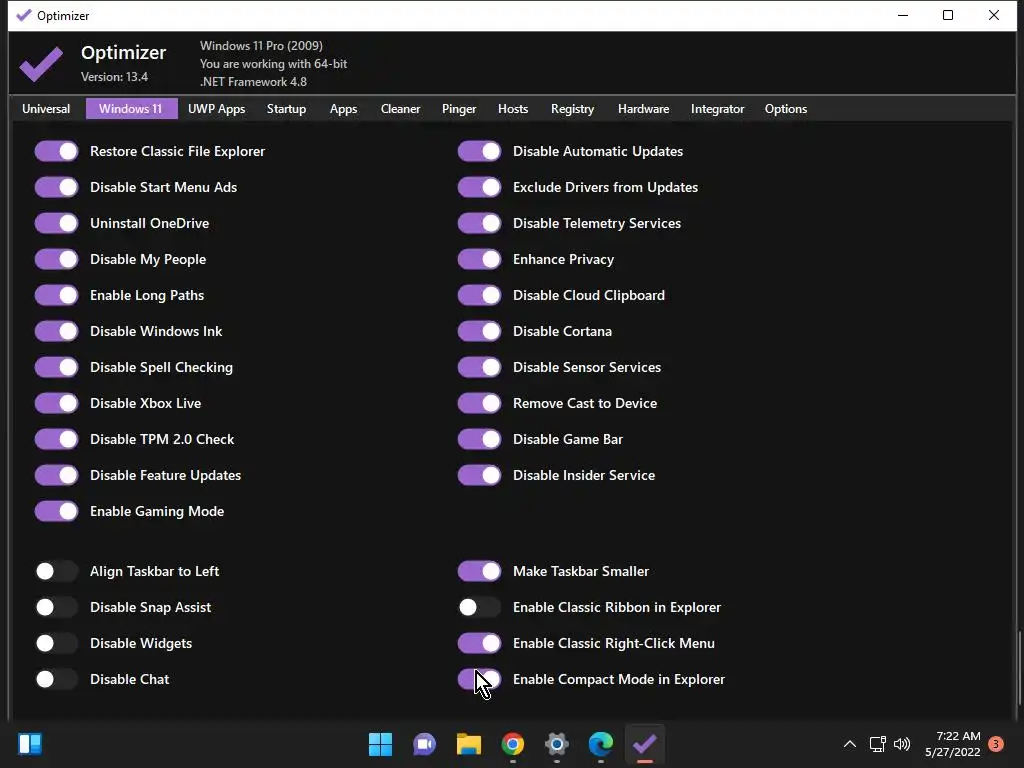Turn off Enhance Privacy switch

pyautogui.click(x=479, y=259)
